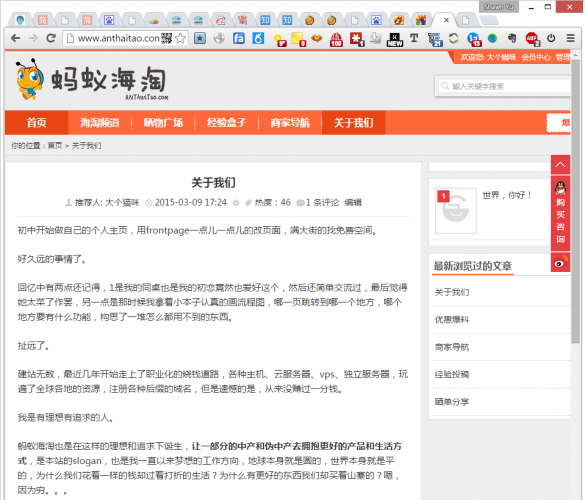Open the 海淘频道 navigation tab
The image size is (585, 500).
[100, 122]
